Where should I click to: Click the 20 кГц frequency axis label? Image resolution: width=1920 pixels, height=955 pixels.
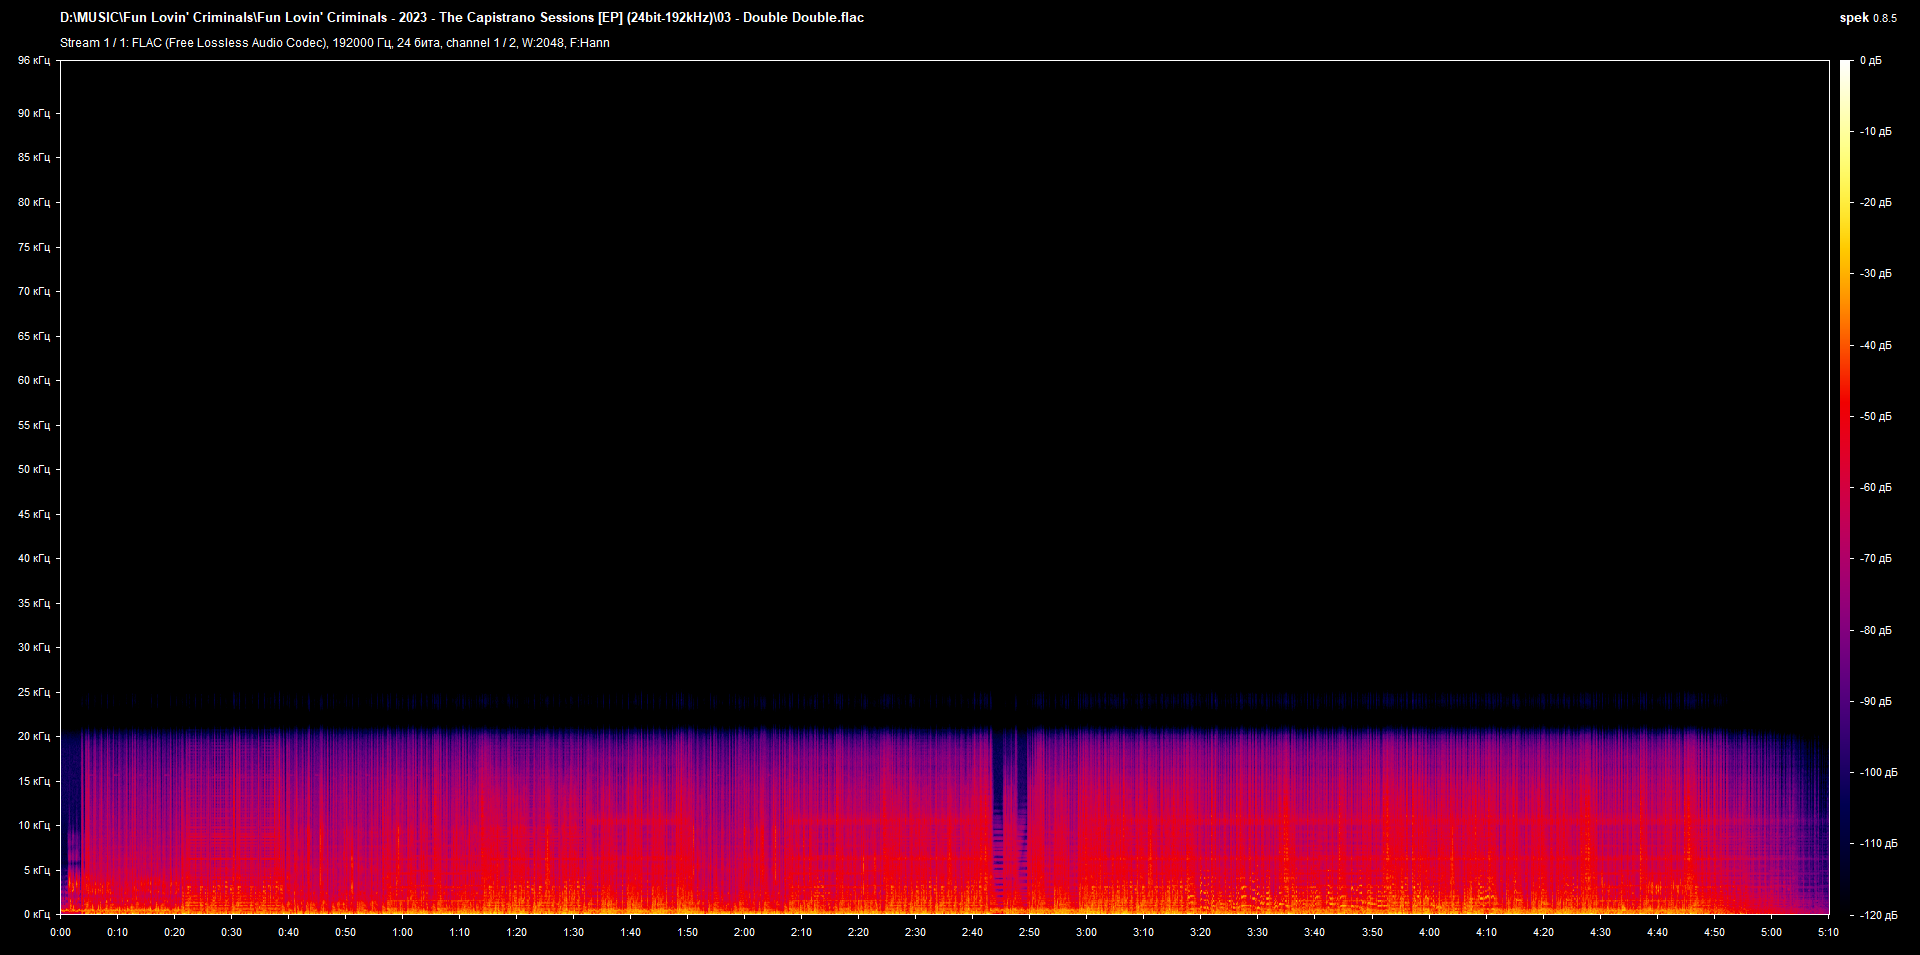[33, 737]
